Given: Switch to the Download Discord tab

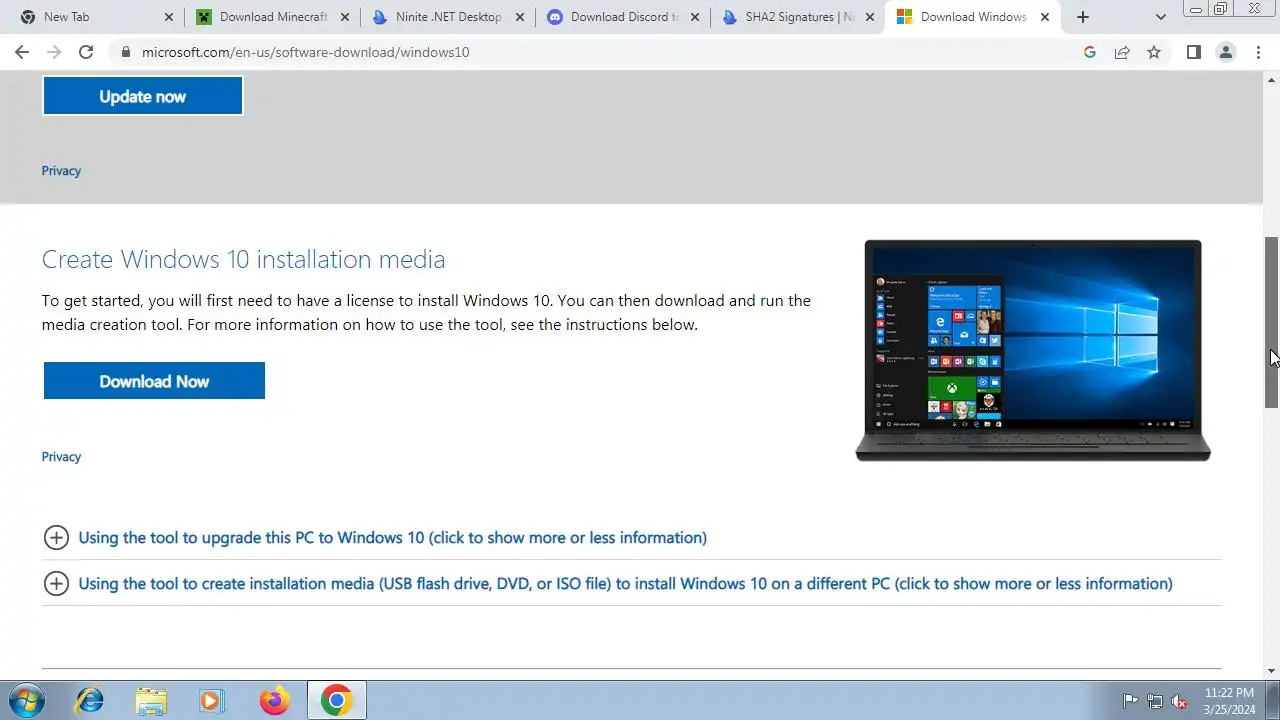Looking at the screenshot, I should (622, 17).
